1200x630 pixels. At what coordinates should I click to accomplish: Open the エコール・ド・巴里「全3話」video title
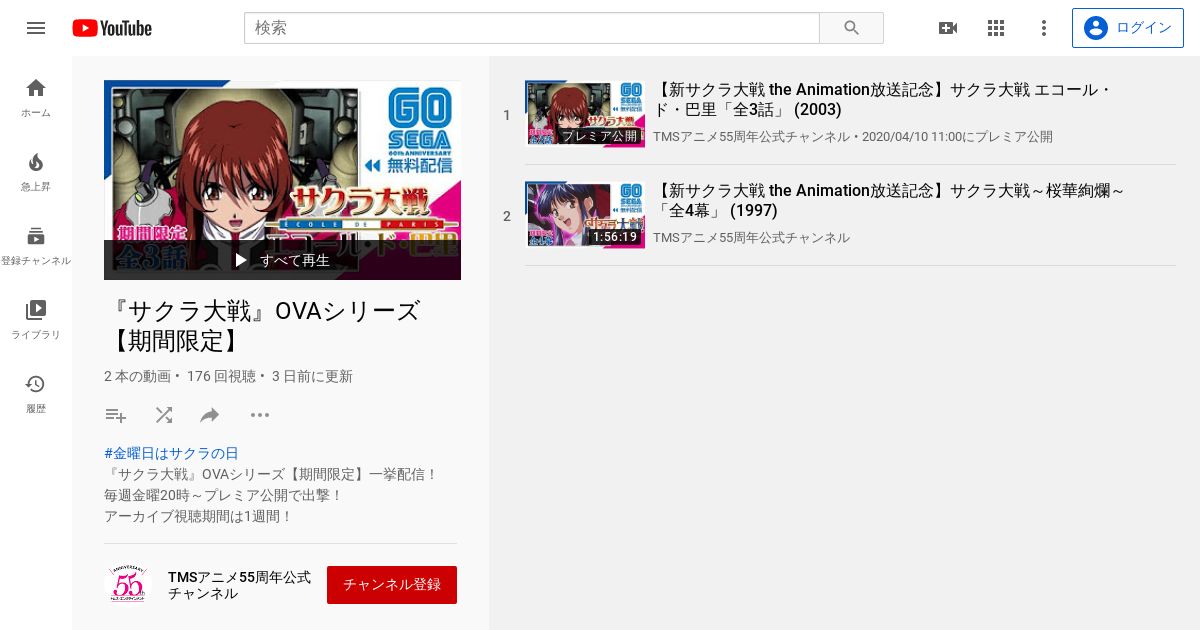882,100
